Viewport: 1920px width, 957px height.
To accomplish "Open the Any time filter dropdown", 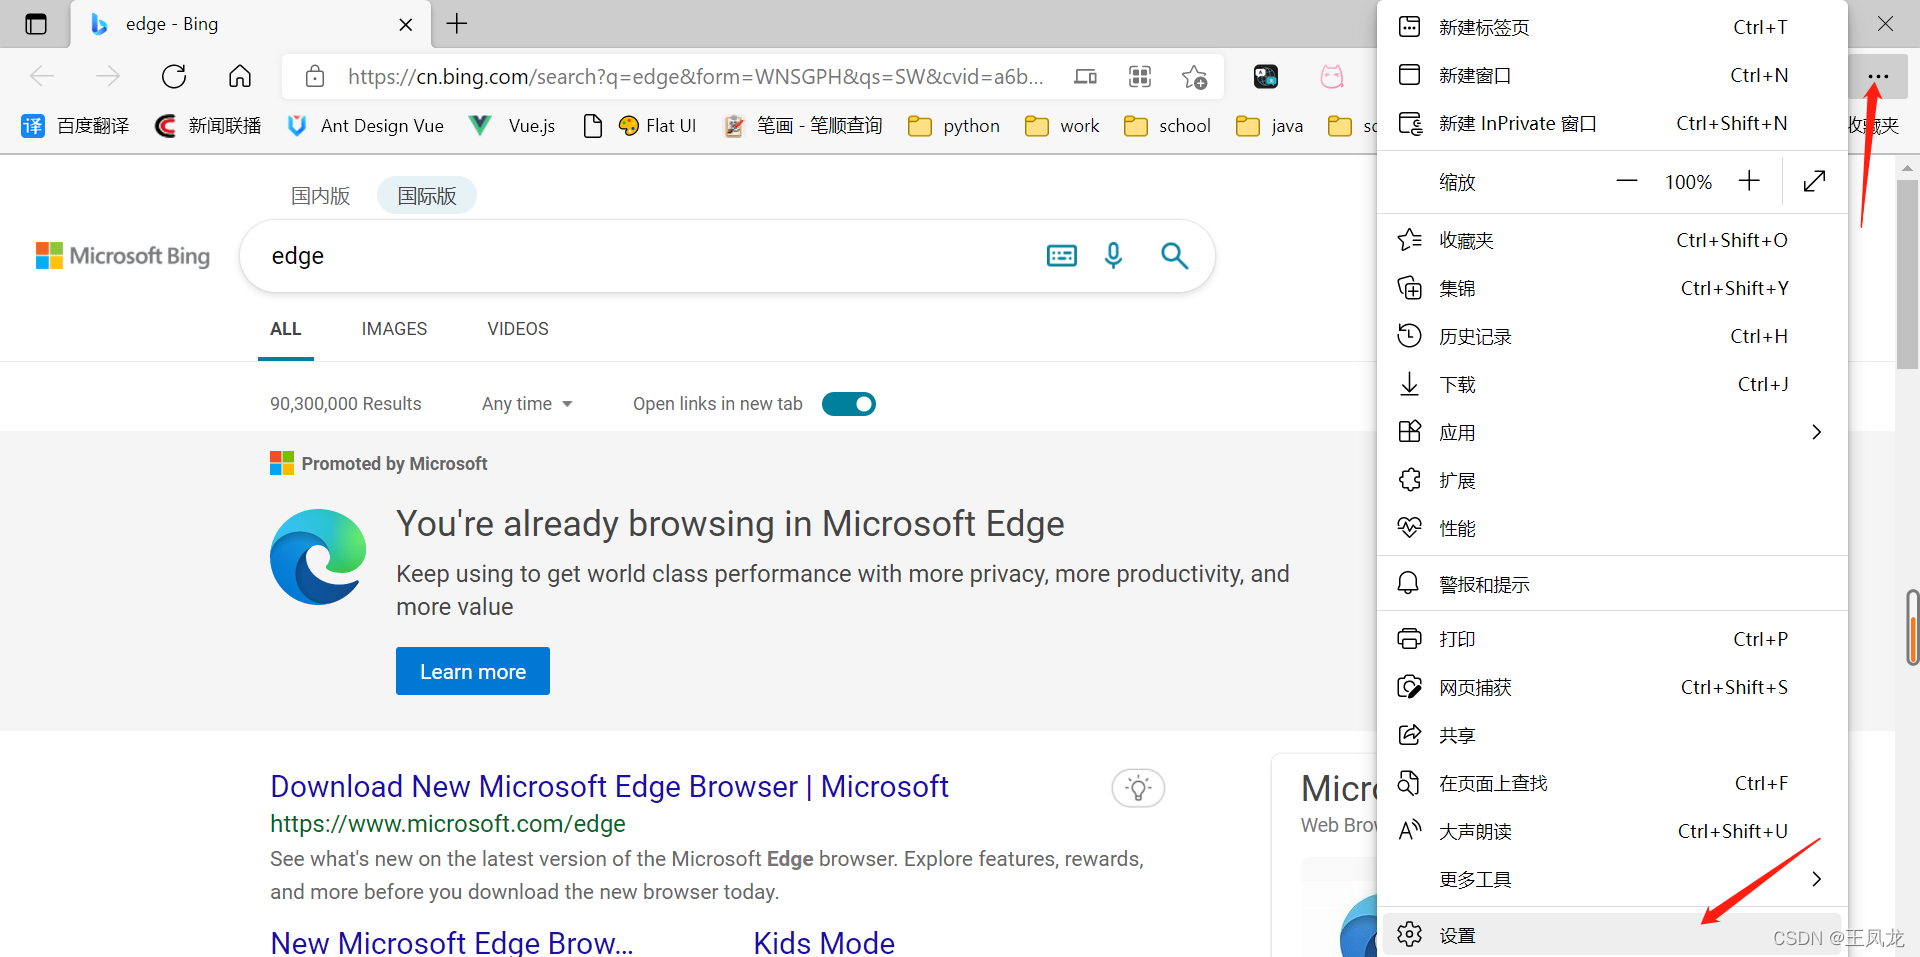I will (x=527, y=404).
